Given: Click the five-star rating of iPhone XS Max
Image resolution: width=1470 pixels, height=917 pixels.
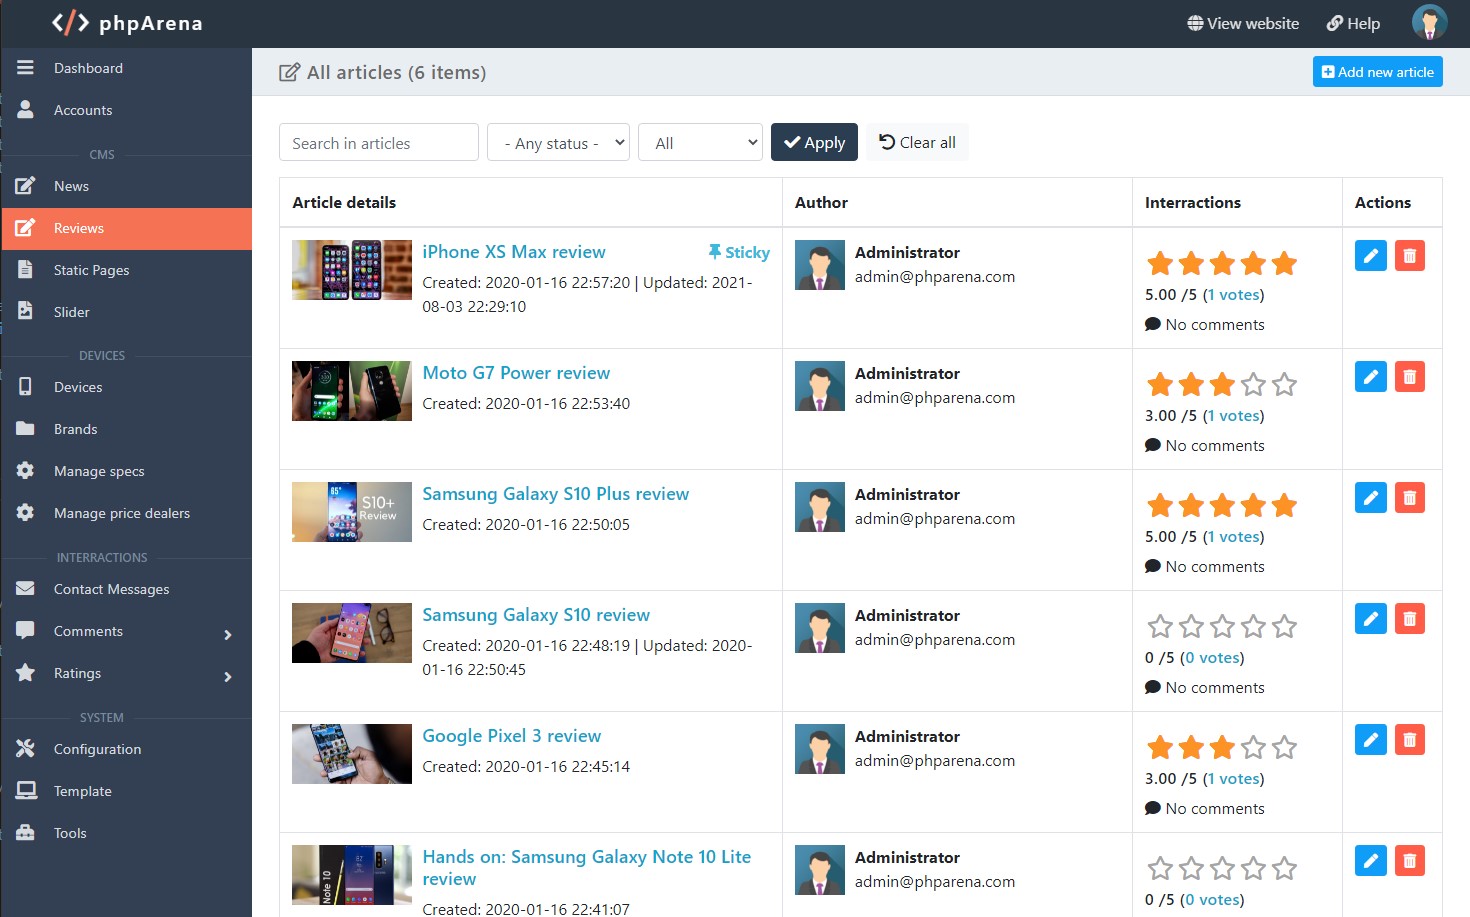Looking at the screenshot, I should [1221, 263].
